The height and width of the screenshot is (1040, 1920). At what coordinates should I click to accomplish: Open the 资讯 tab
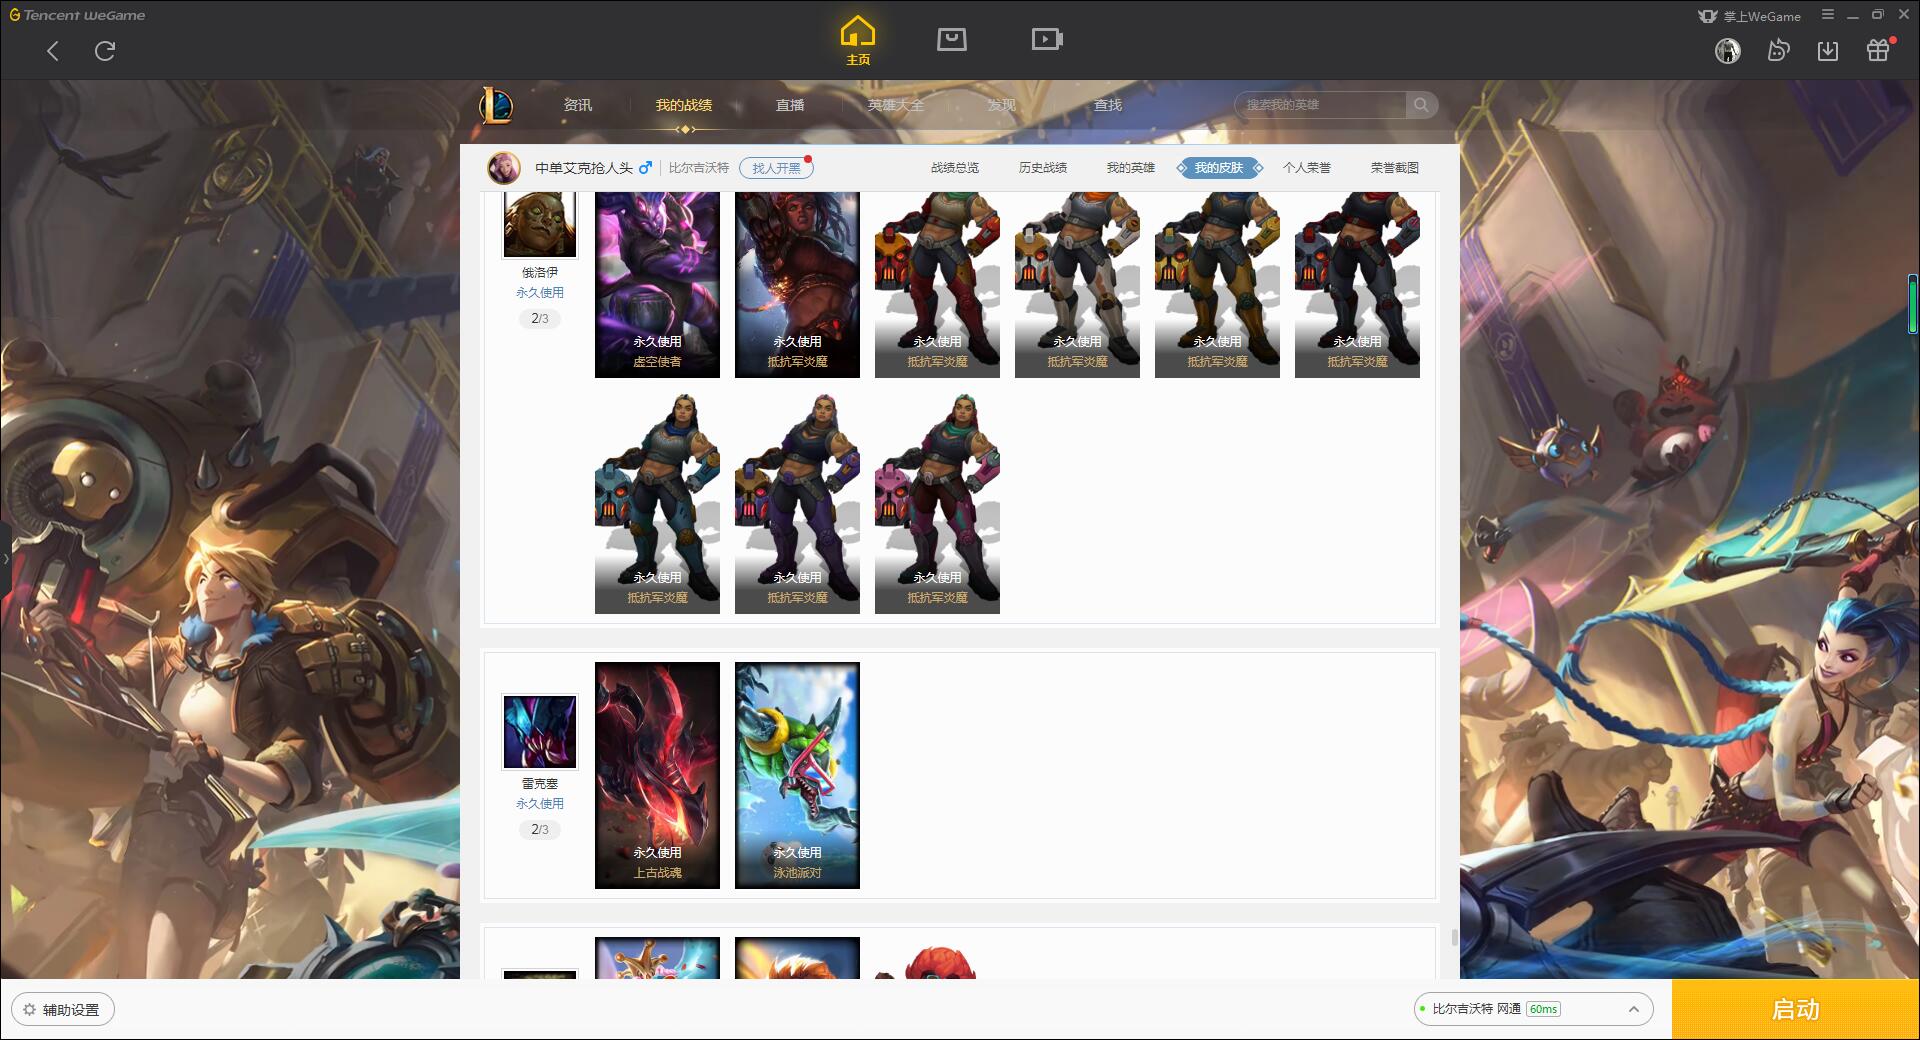point(577,105)
